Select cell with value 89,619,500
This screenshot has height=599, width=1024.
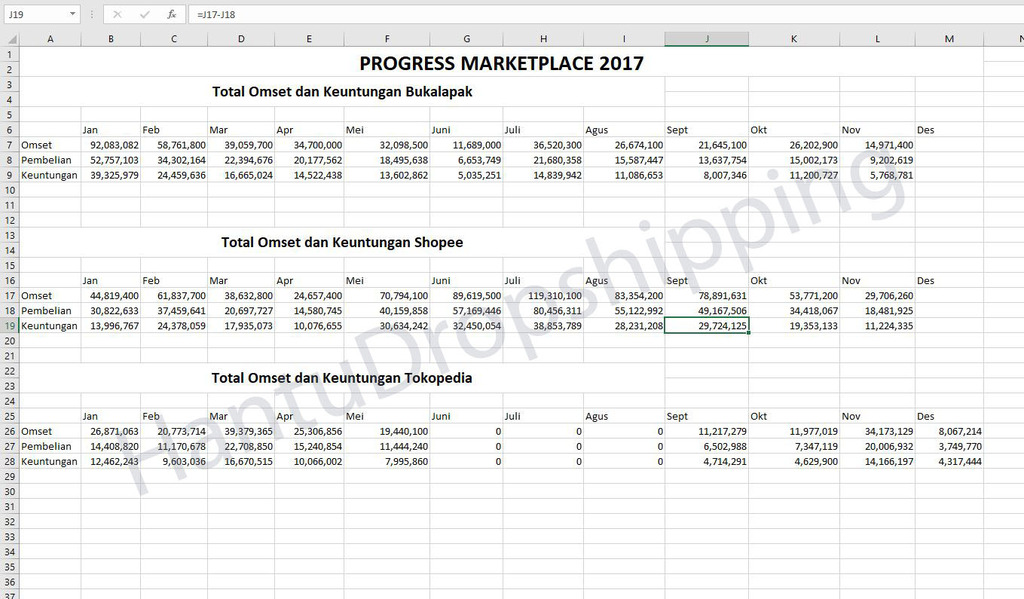pyautogui.click(x=467, y=296)
